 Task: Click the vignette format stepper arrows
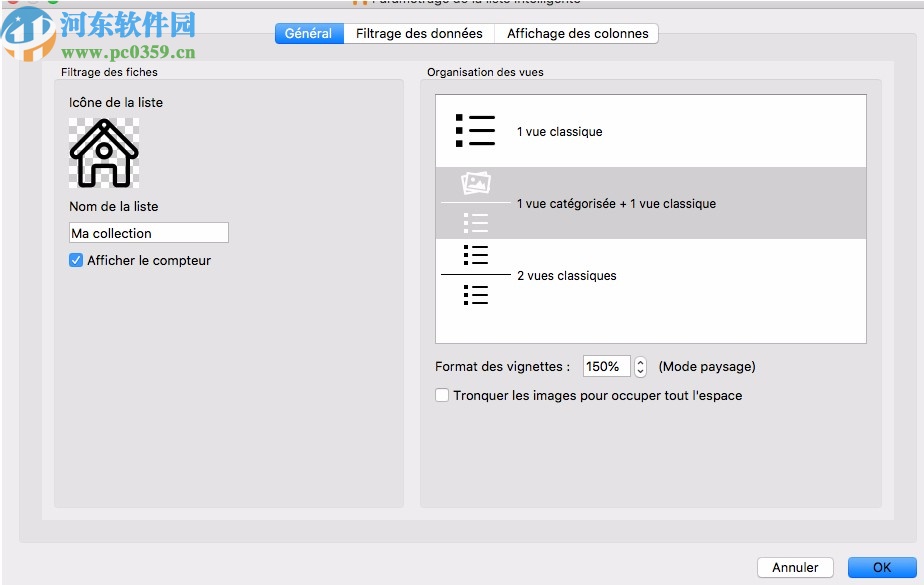tap(641, 366)
